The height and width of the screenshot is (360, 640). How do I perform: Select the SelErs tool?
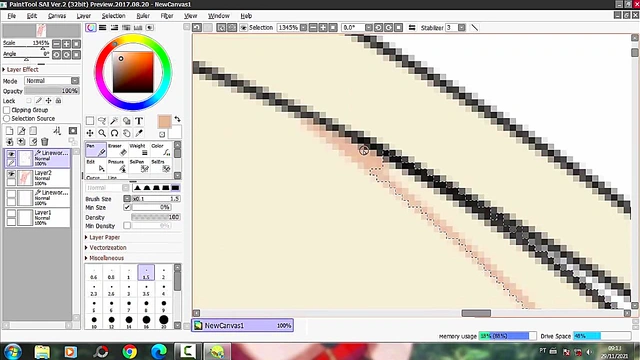tap(160, 165)
